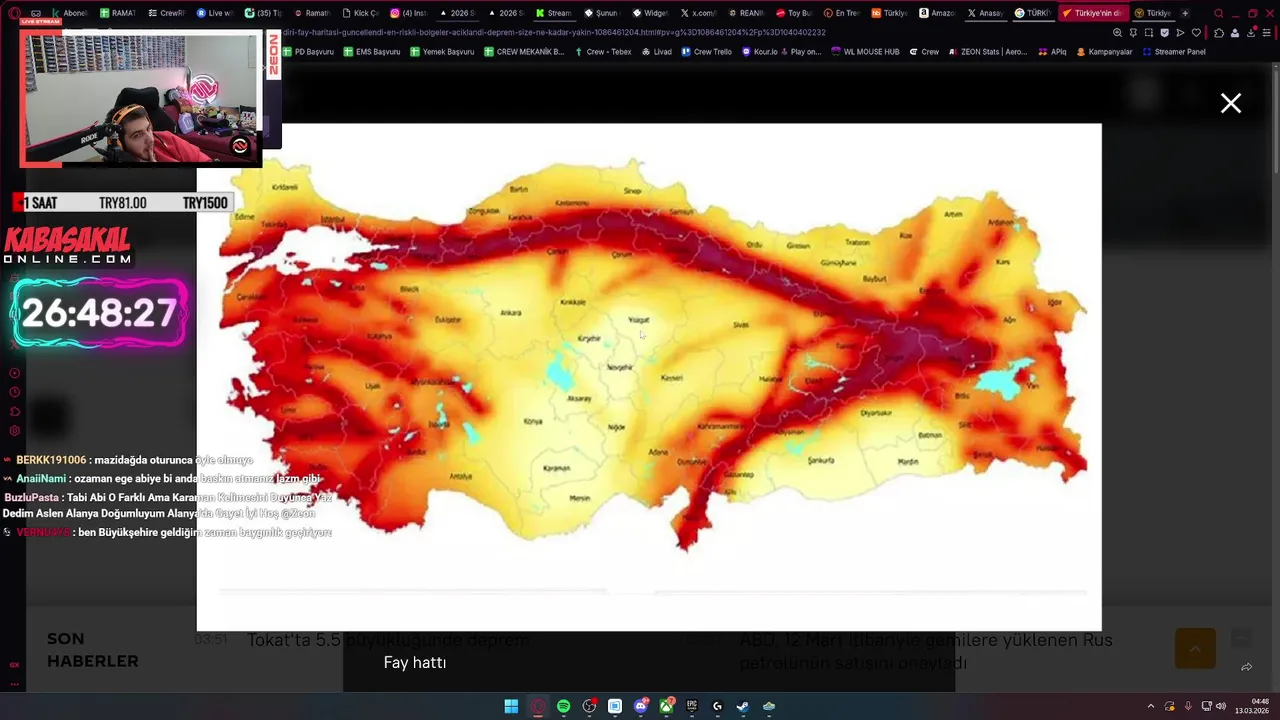Open the Kampanyalar bookmark

pos(1105,52)
